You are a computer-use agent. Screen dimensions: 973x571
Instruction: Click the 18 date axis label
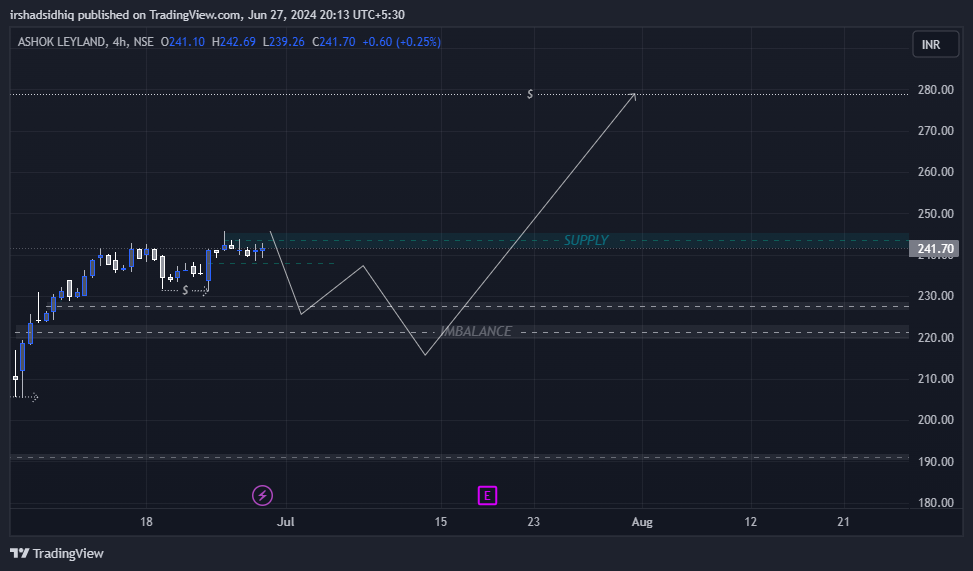146,522
